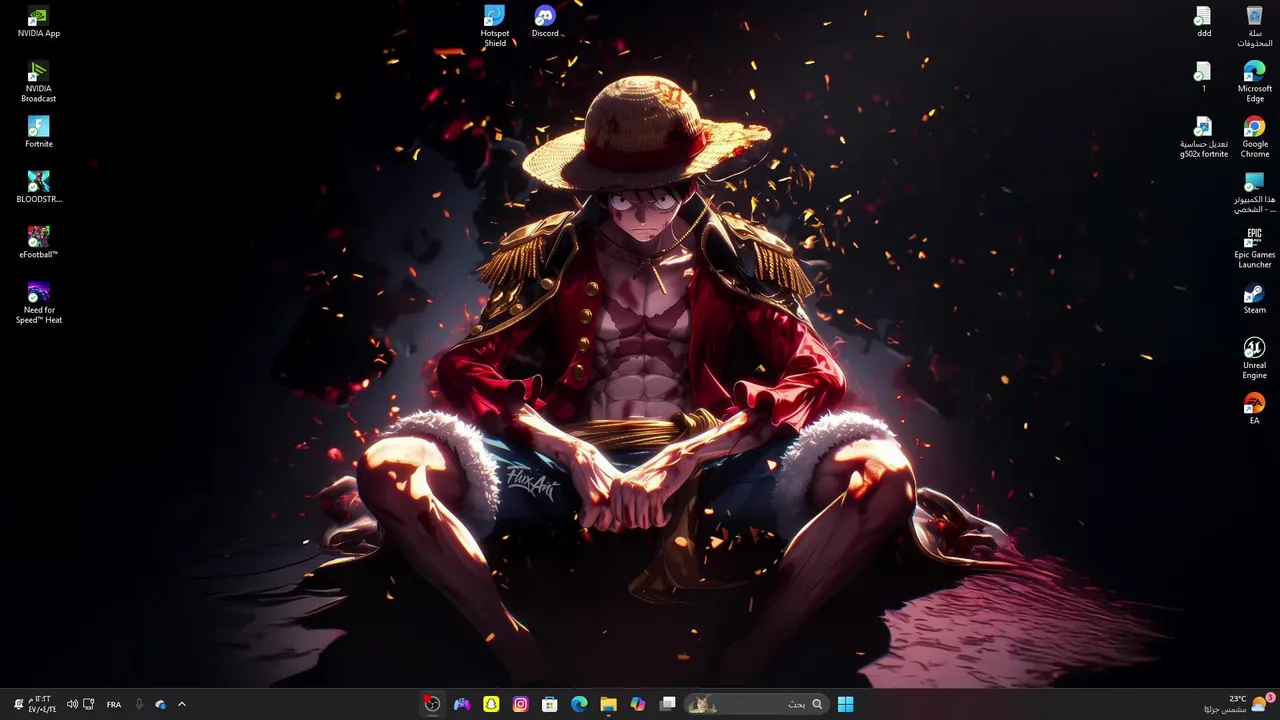The image size is (1280, 720).
Task: Select the This PC shortcut icon
Action: (x=1254, y=193)
